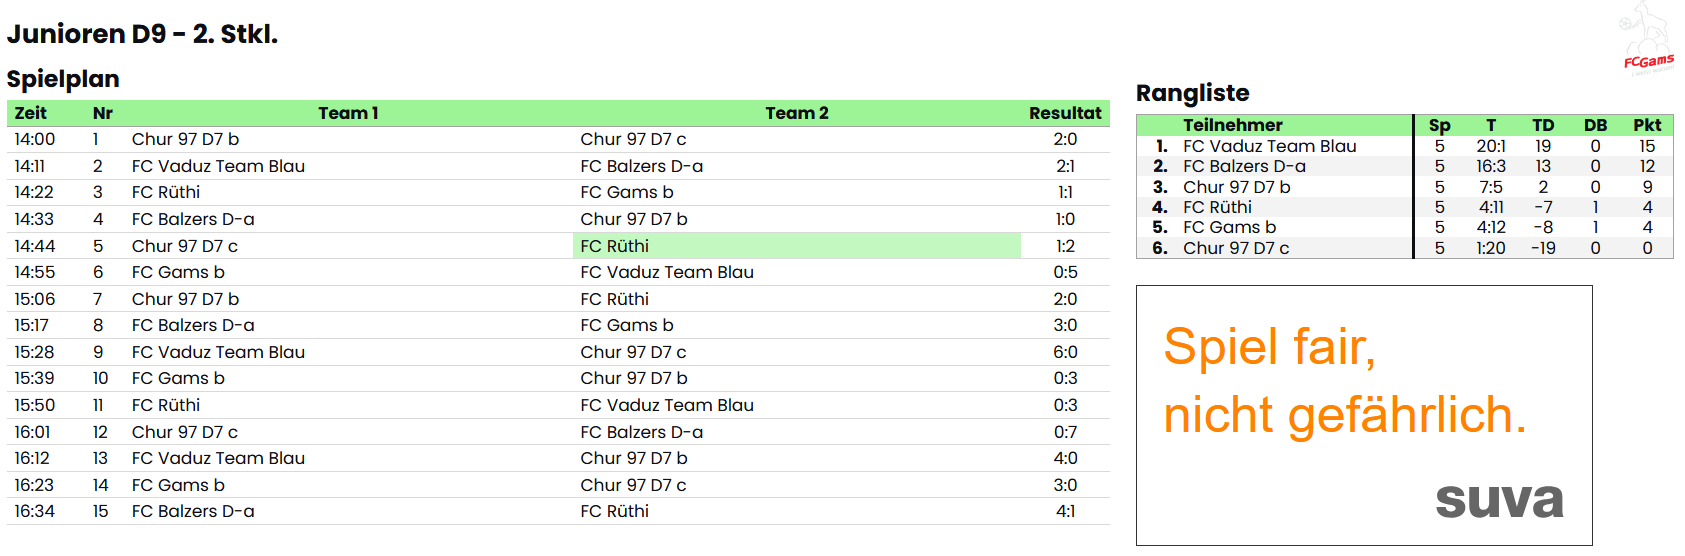
Task: Click the Junioren D9 title
Action: (x=142, y=34)
